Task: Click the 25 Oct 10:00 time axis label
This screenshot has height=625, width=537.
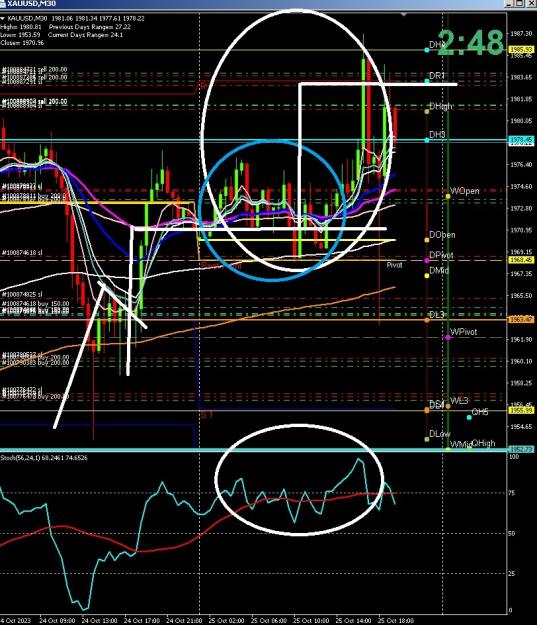Action: coord(311,621)
